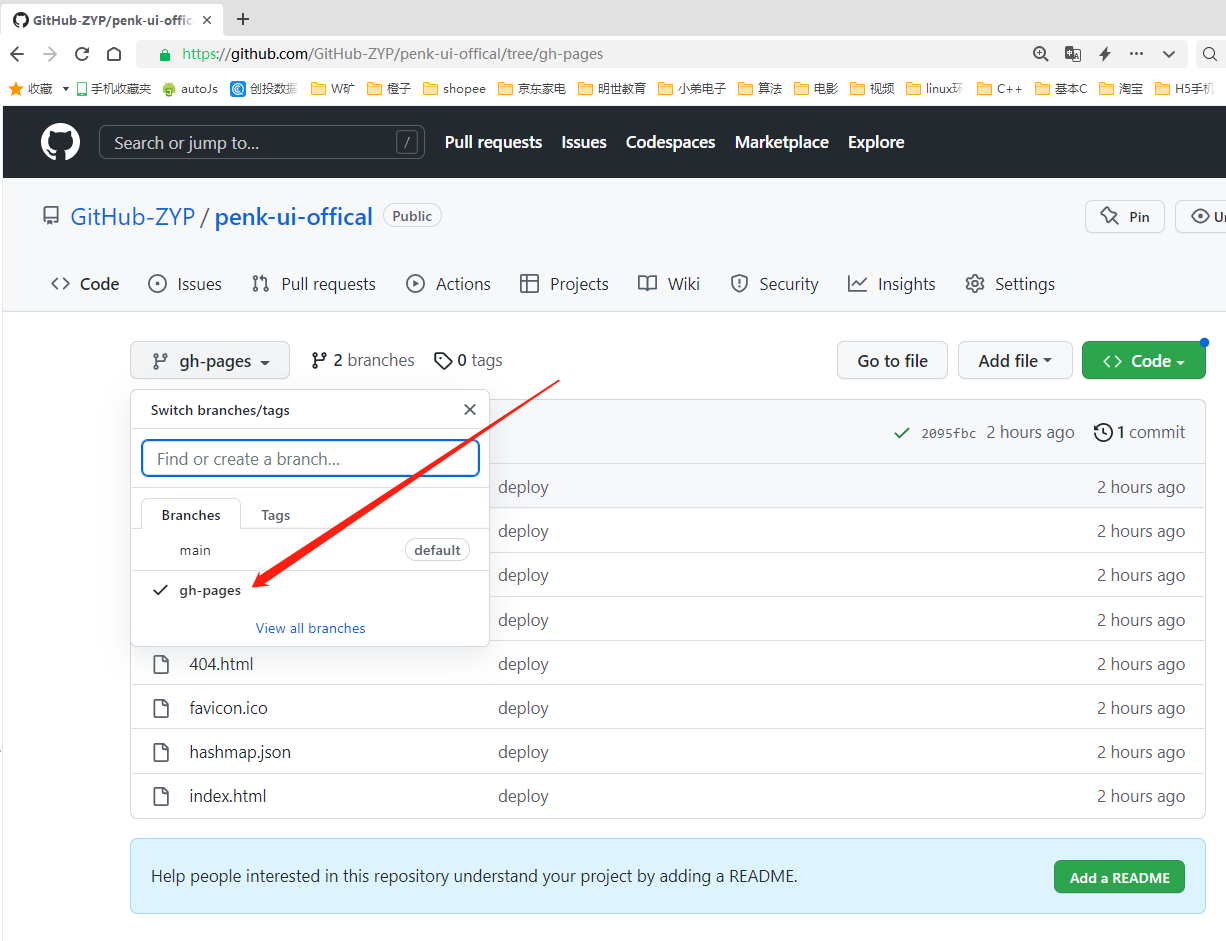
Task: Click the lightning bolt icon in address bar
Action: click(1105, 54)
